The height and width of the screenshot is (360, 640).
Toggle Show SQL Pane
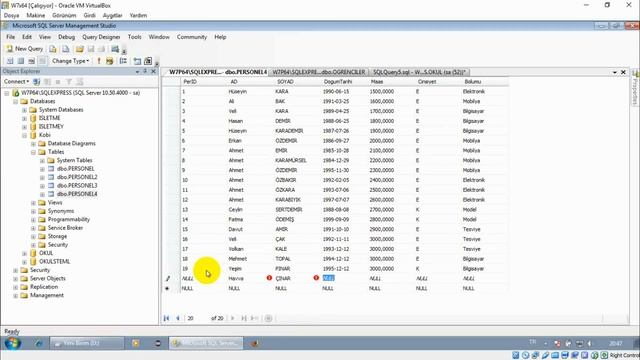coord(31,61)
